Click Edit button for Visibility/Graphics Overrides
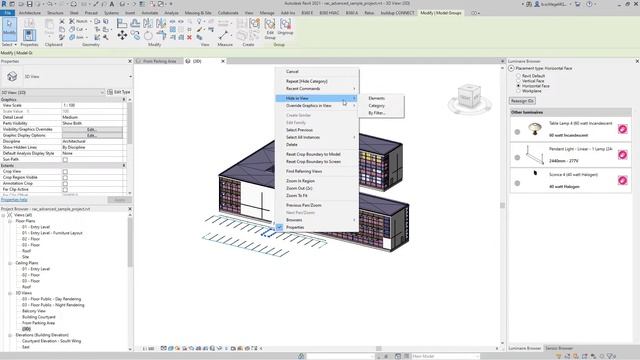Screen dimensions: 640x360 point(92,129)
